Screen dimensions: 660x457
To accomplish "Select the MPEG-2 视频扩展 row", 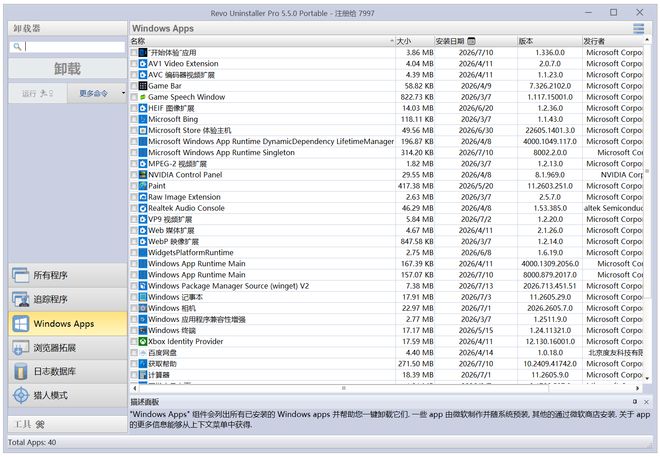I will (386, 164).
